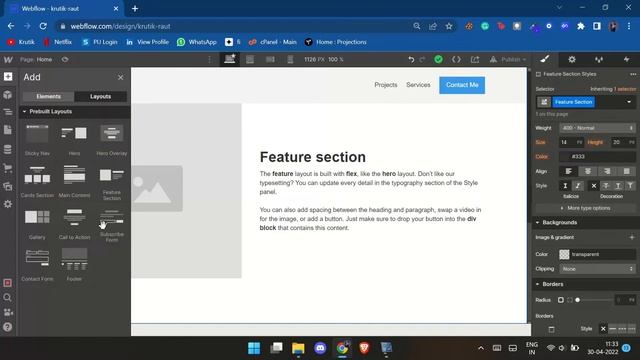Switch to the Elements tab

[49, 96]
